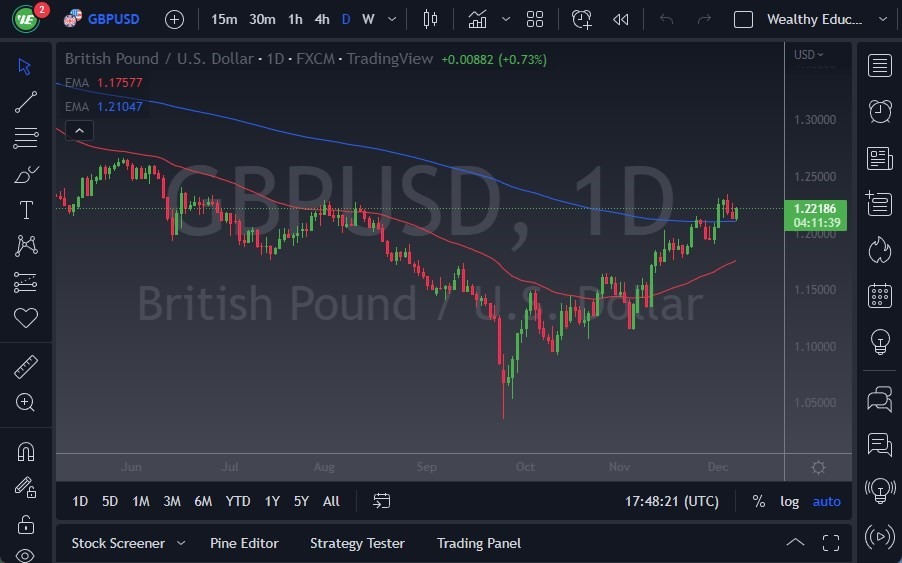Switch to the 15m timeframe
The height and width of the screenshot is (563, 902).
[224, 20]
